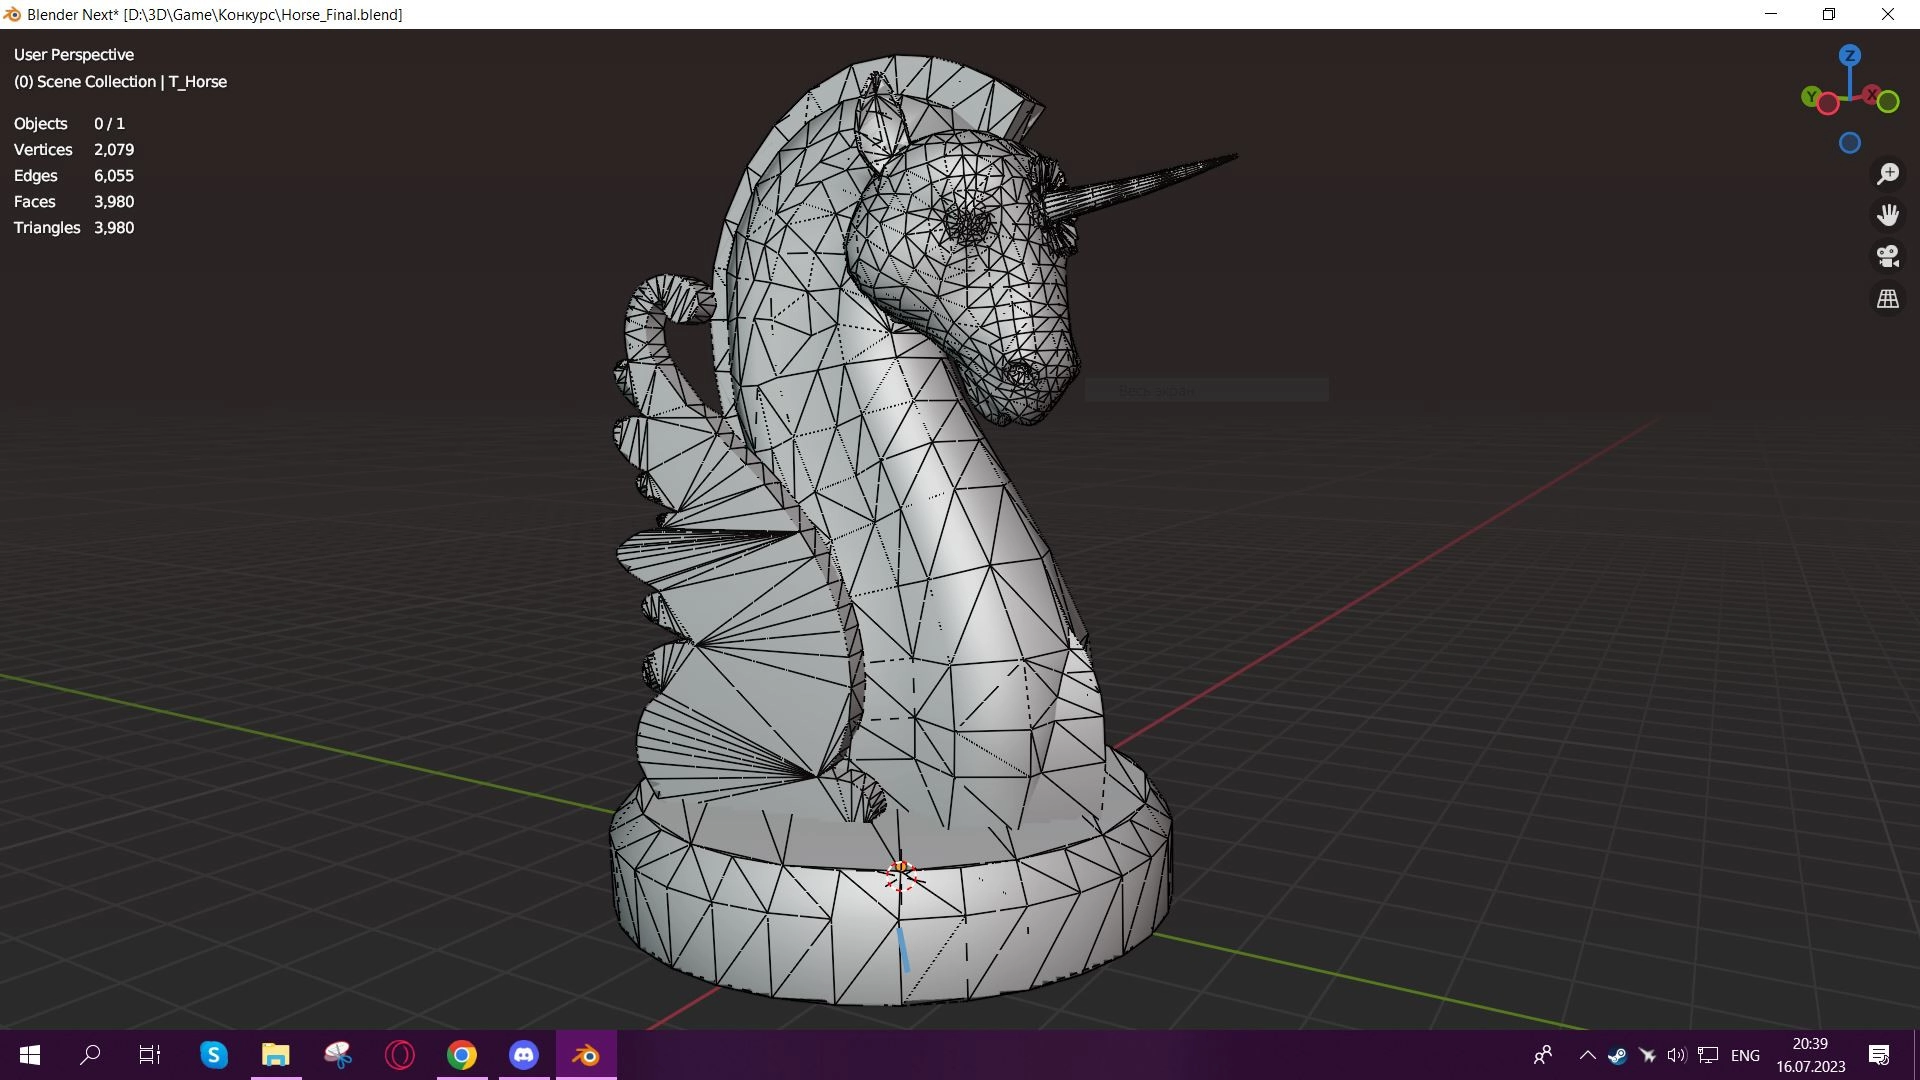Click the negative Z blue gizmo circle
Screen dimensions: 1920x1080
(x=1850, y=143)
